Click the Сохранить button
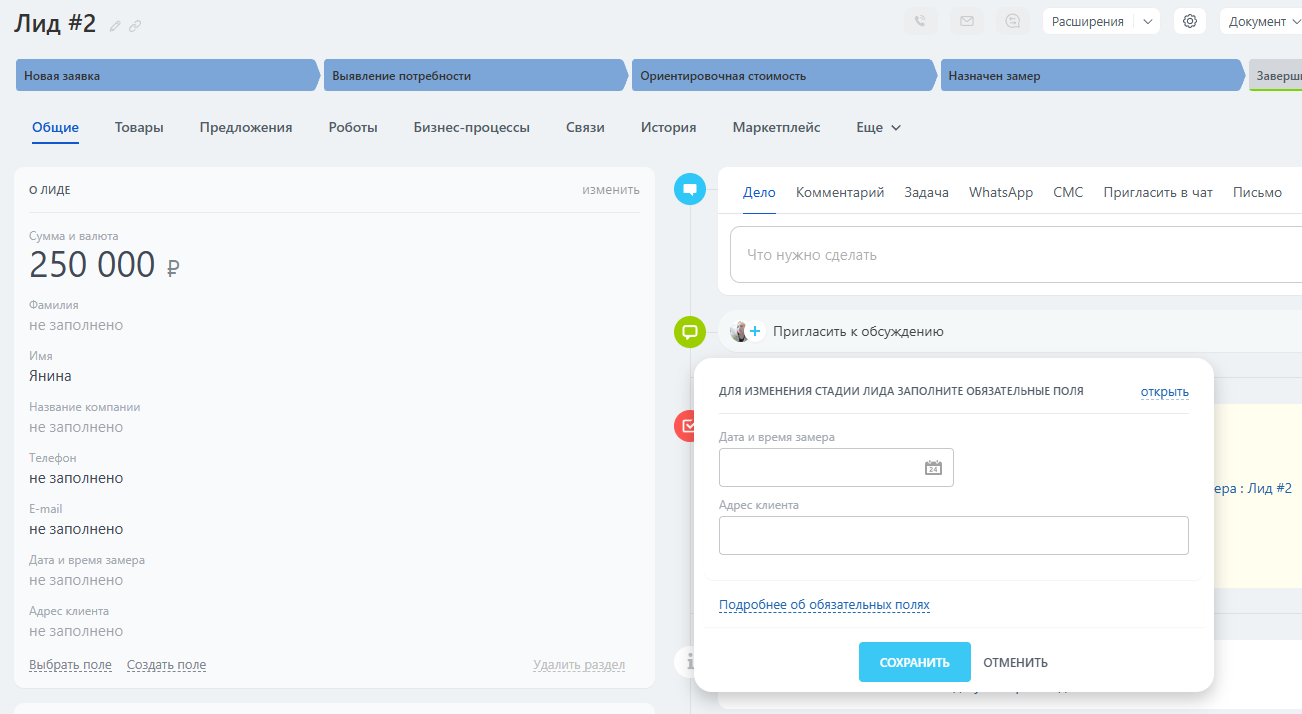 coord(915,662)
